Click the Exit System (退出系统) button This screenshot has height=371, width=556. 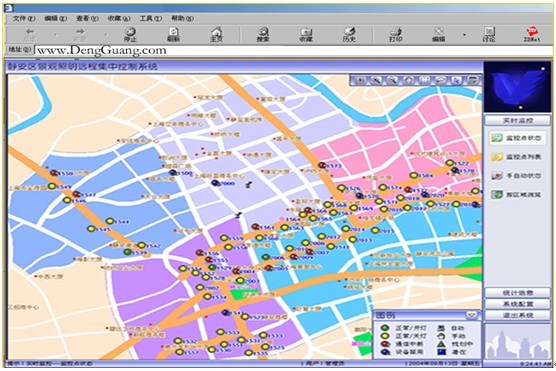[518, 315]
